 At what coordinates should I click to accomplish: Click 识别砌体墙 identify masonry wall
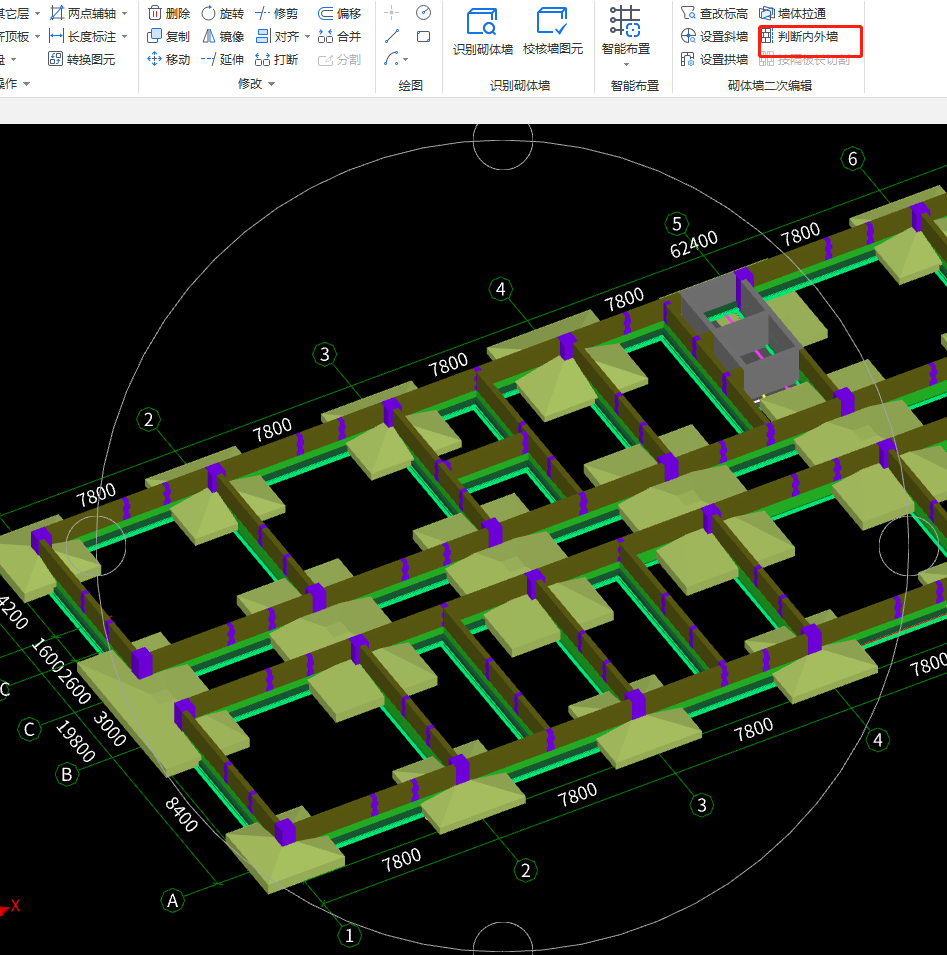[482, 31]
